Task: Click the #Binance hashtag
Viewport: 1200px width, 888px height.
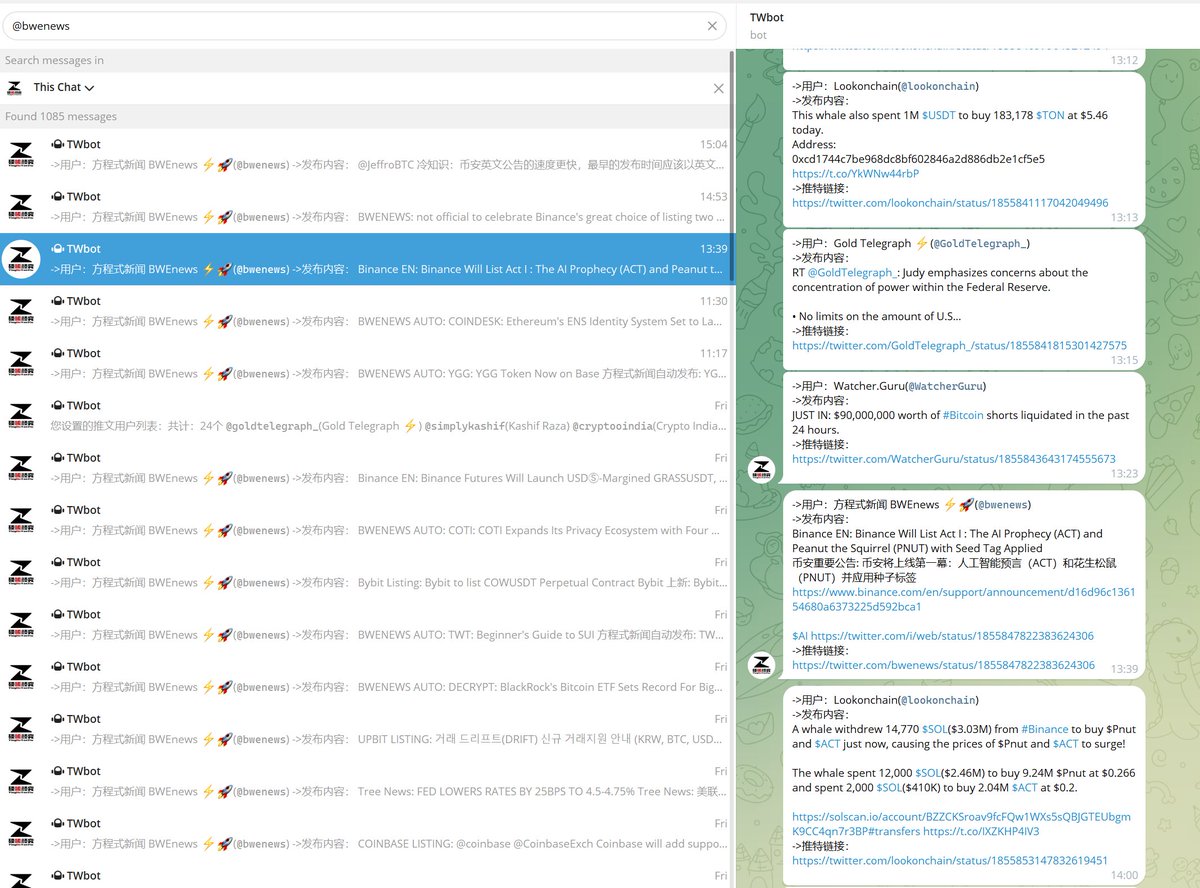Action: [1044, 730]
